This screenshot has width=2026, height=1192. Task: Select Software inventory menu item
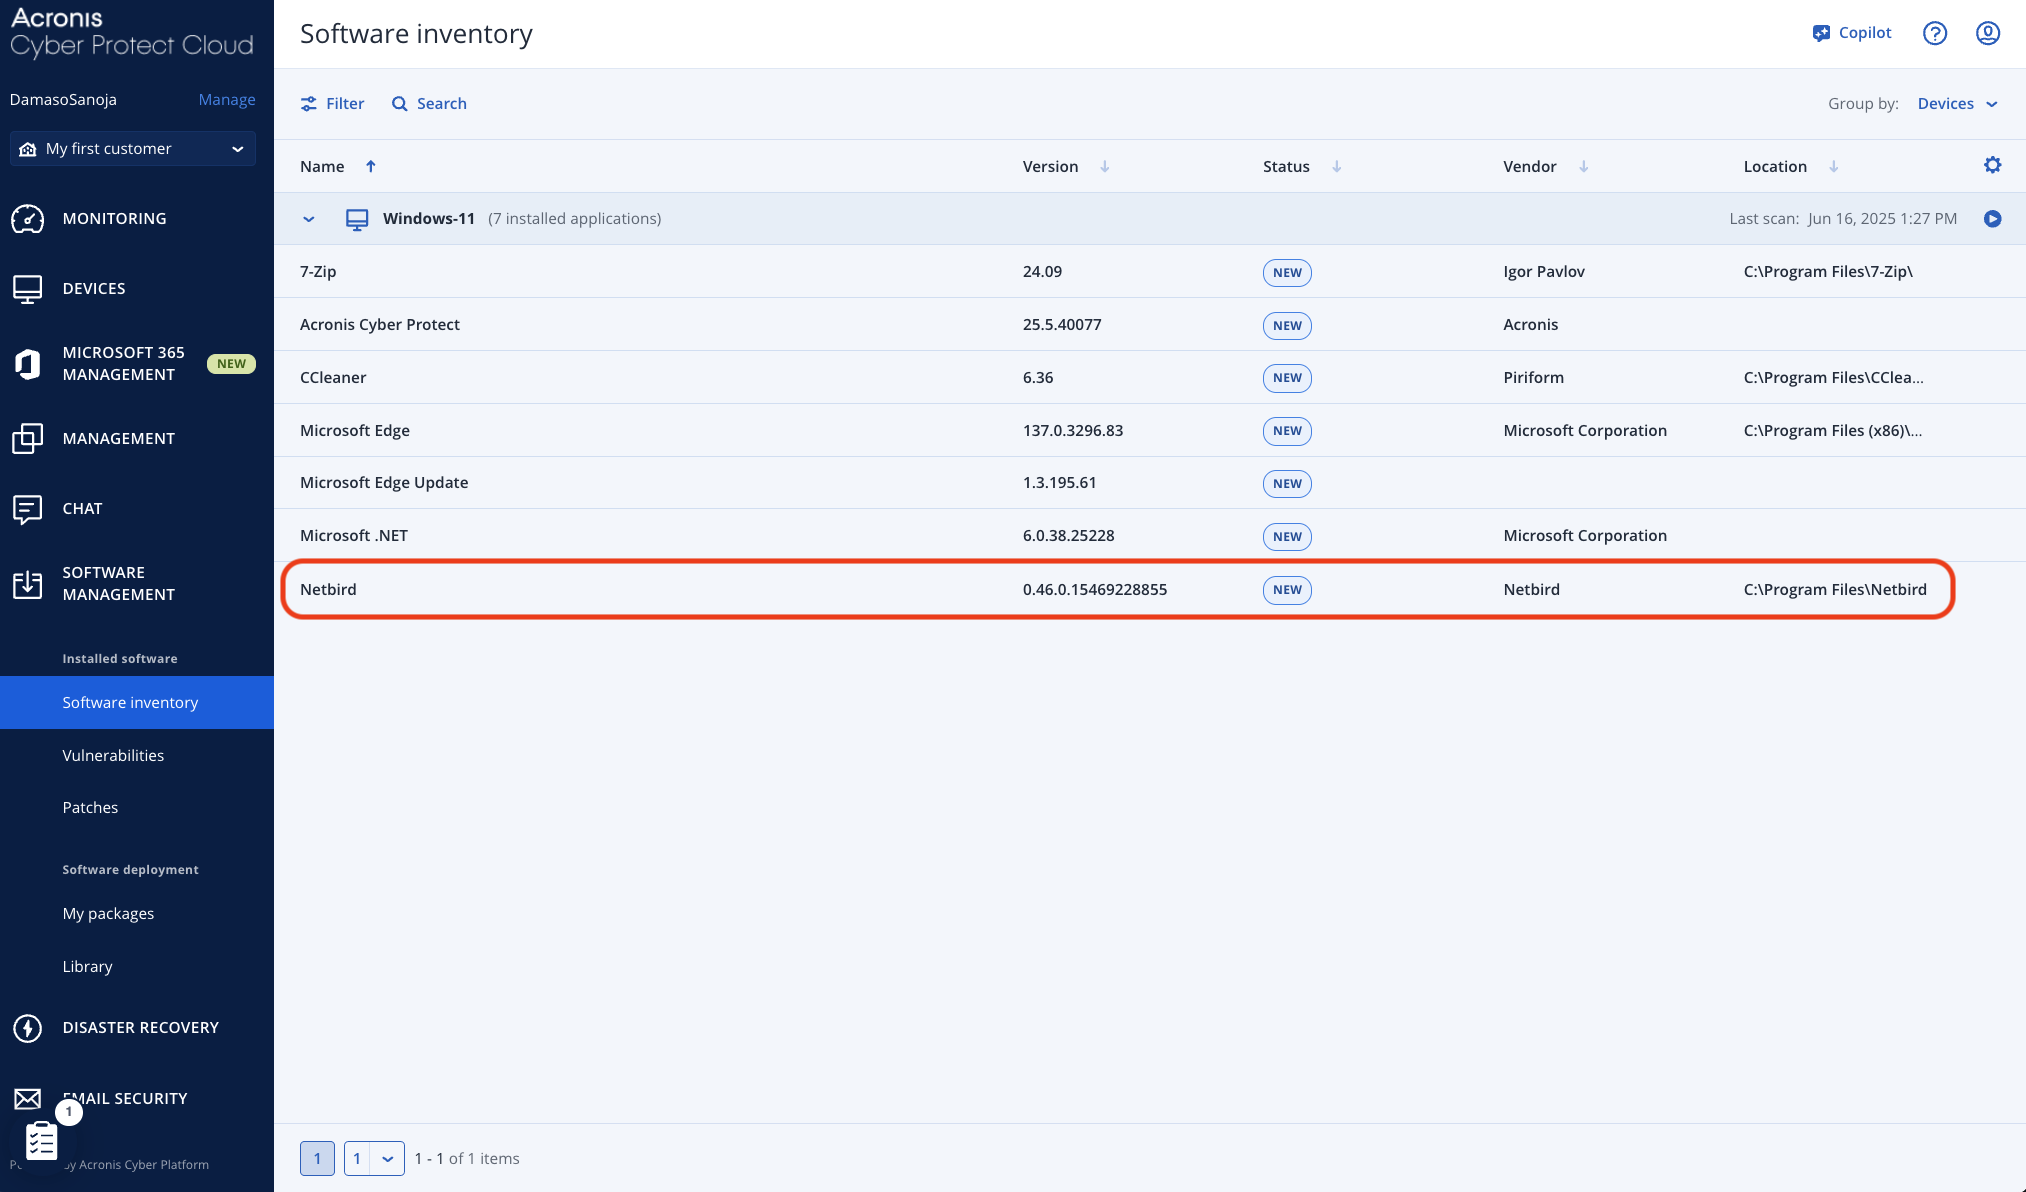click(x=137, y=702)
